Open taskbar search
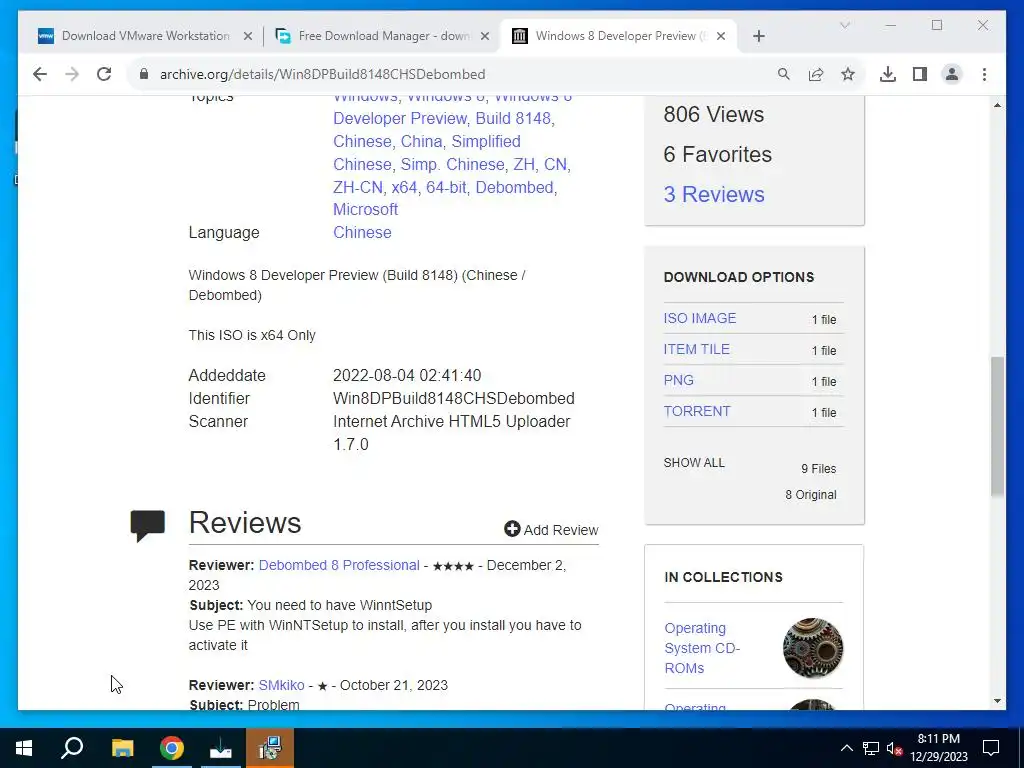Viewport: 1024px width, 768px height. (x=72, y=748)
